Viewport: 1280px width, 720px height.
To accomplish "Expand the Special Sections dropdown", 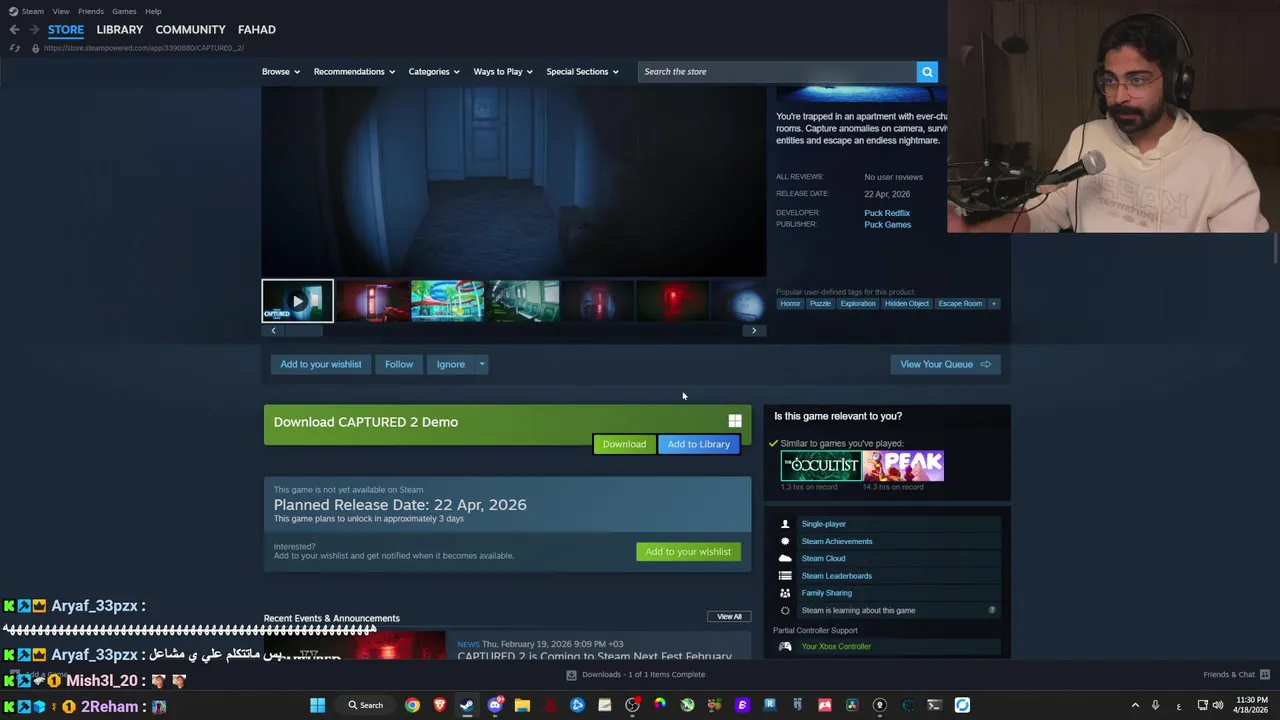I will tap(582, 72).
